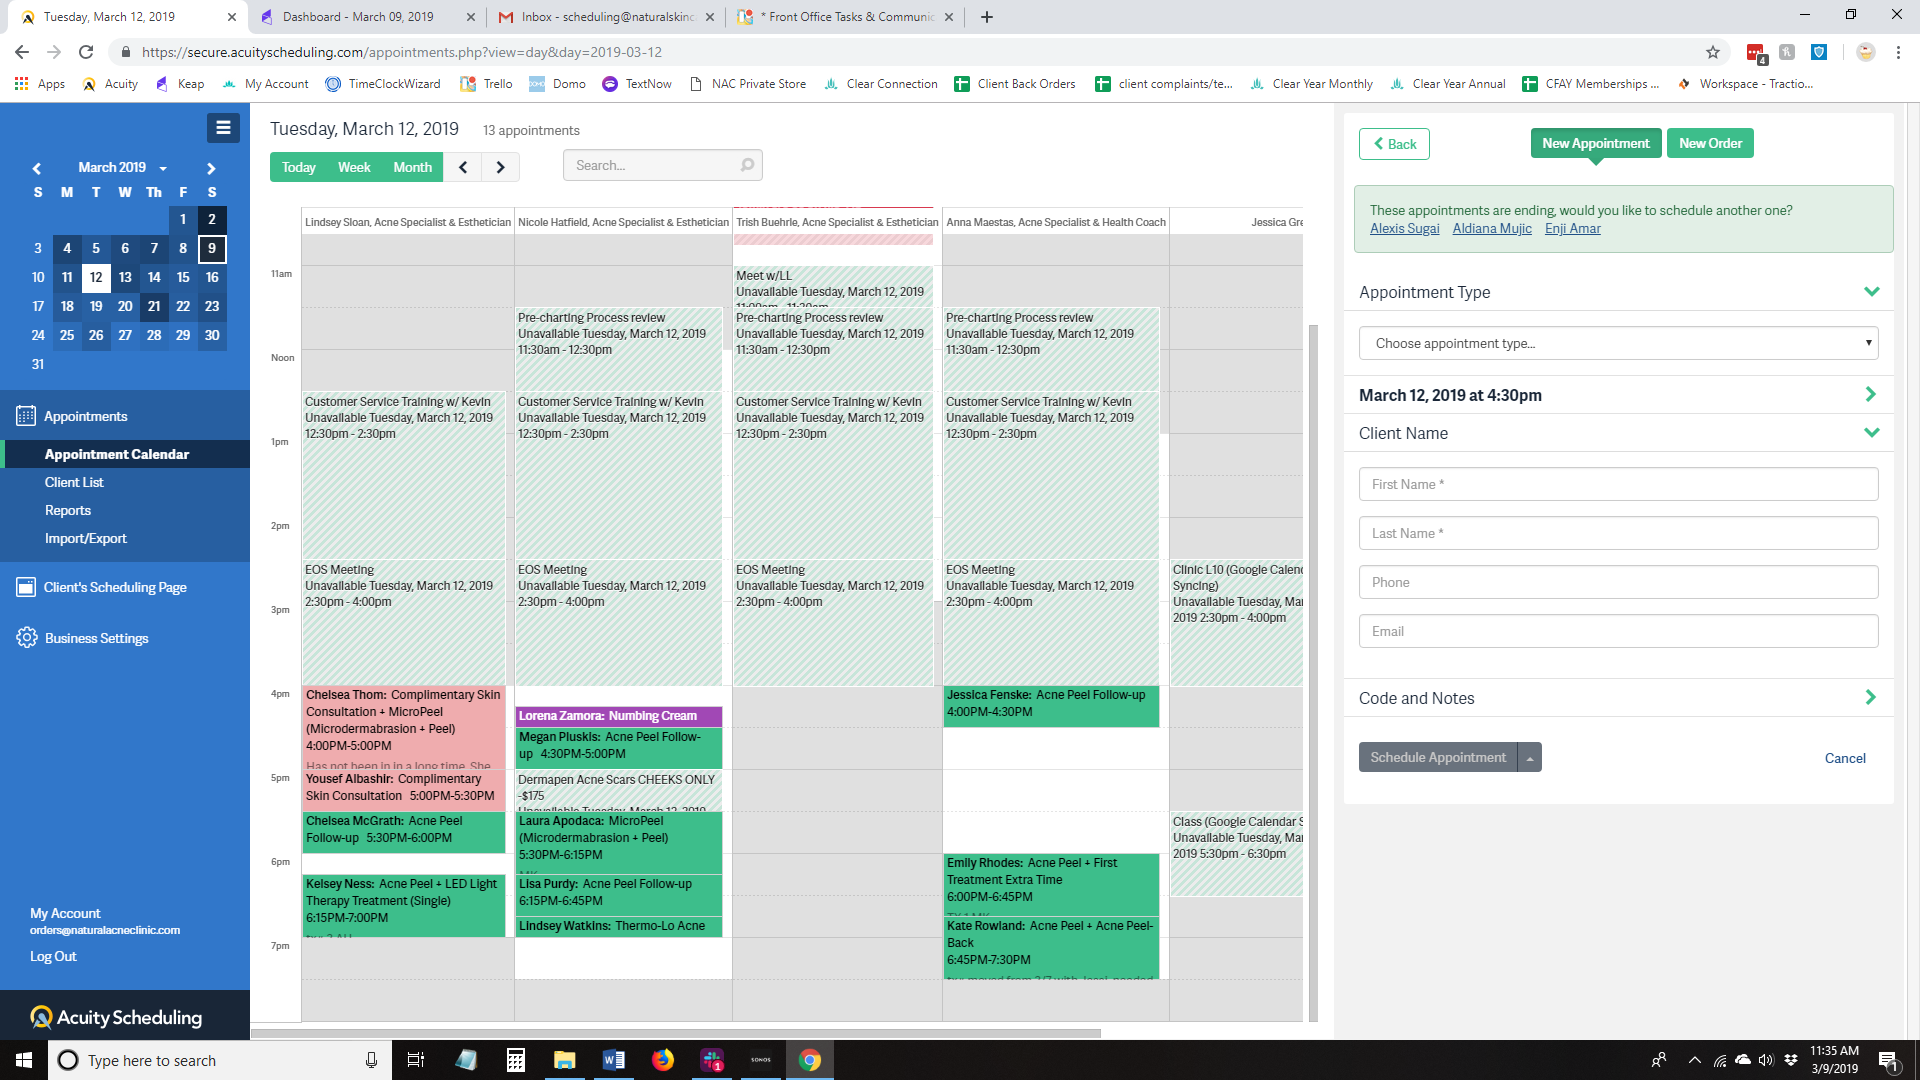Open Word from the taskbar

[613, 1060]
